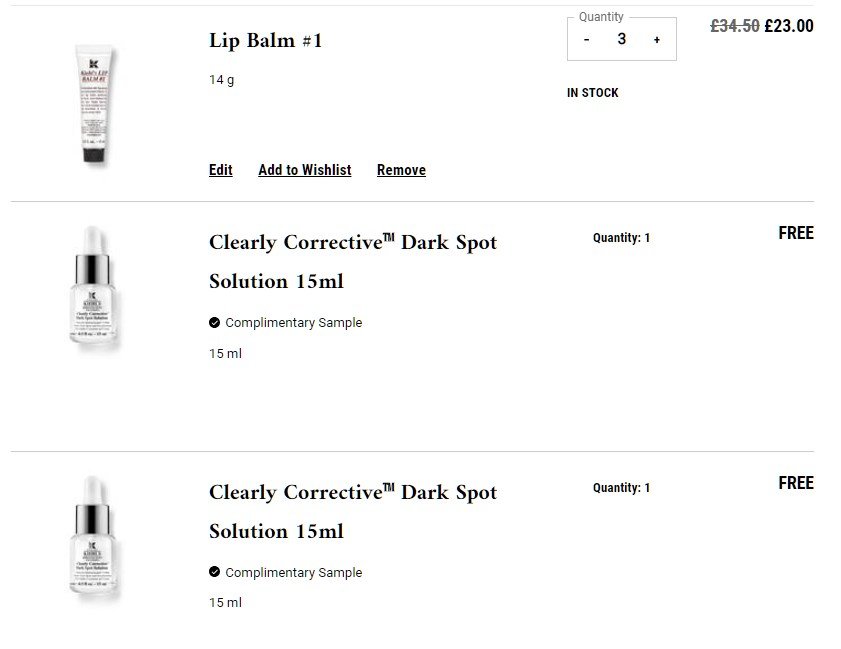The height and width of the screenshot is (649, 841).
Task: Open the second Clearly Corrective Dark Spot title
Action: click(352, 511)
